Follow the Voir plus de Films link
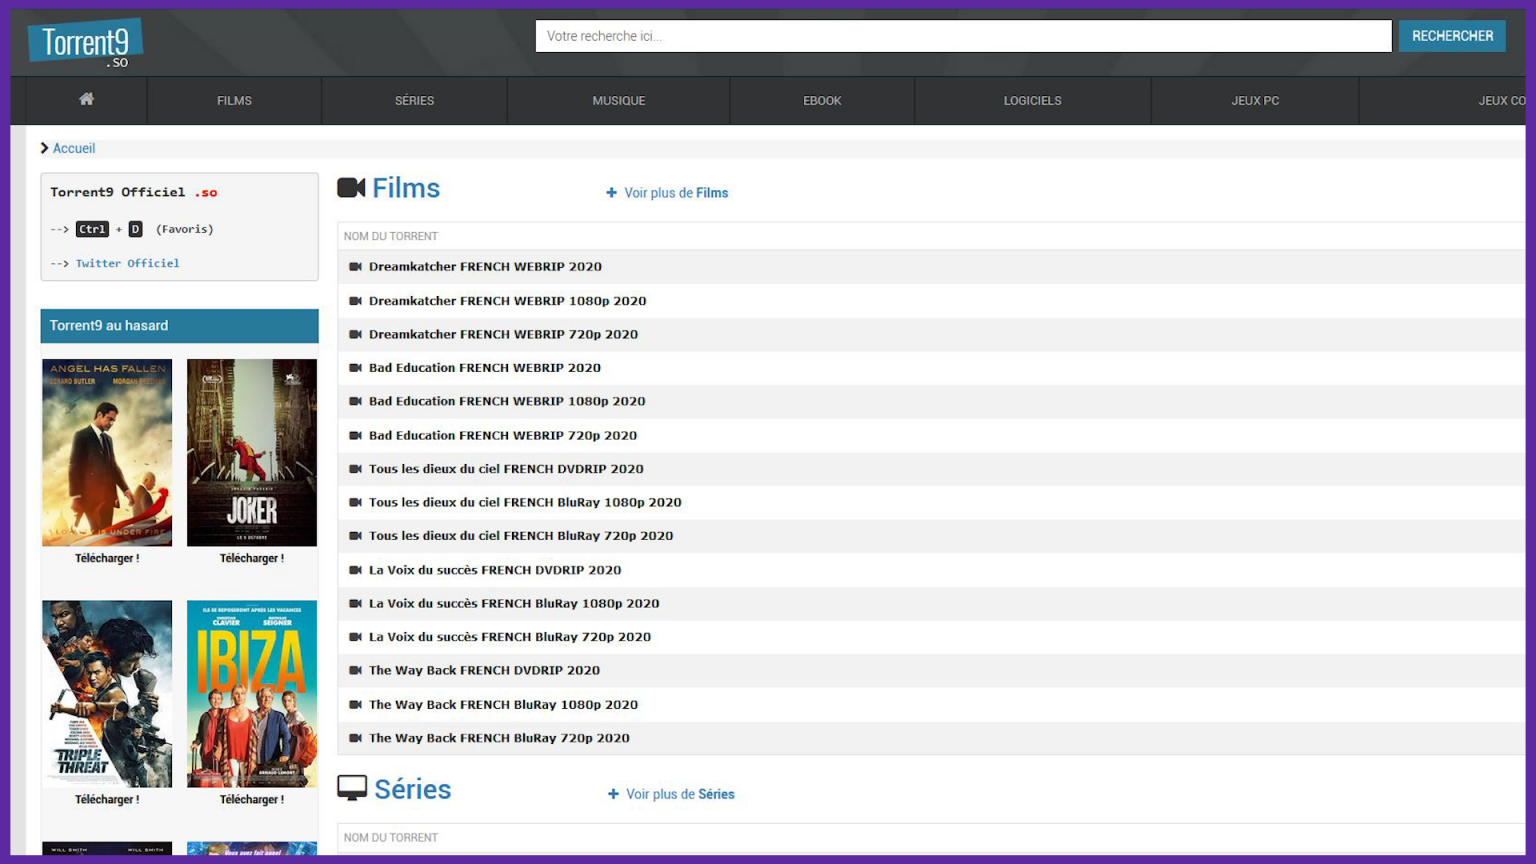Image resolution: width=1536 pixels, height=864 pixels. (x=676, y=193)
